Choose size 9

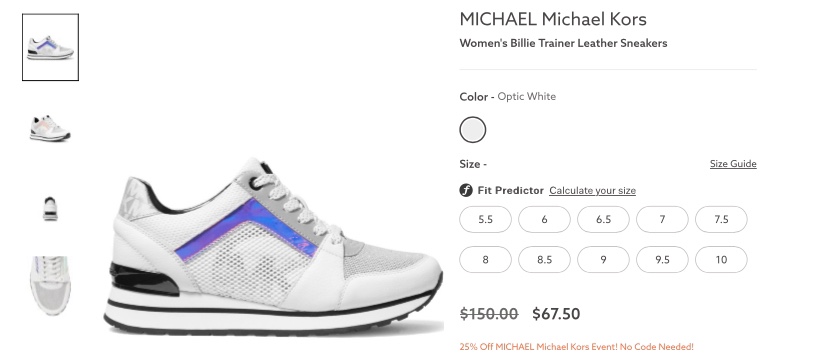point(604,260)
